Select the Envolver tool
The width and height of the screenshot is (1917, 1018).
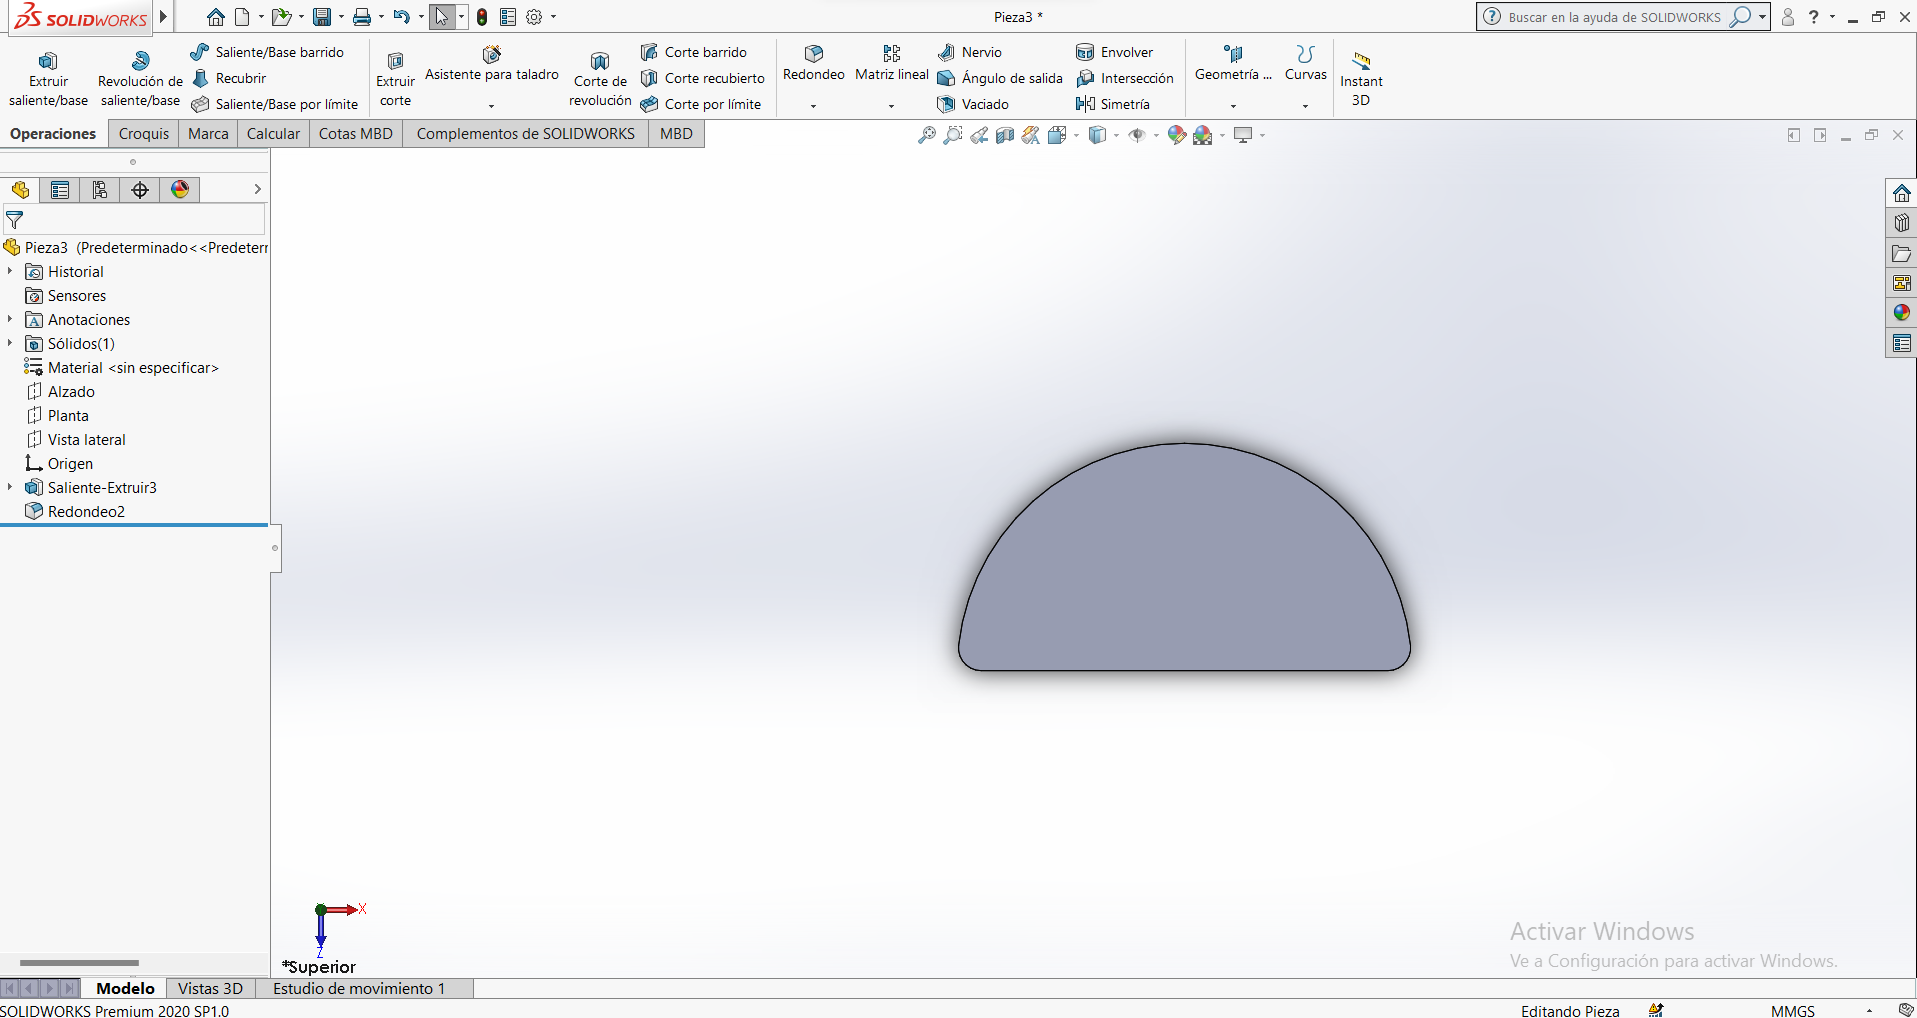coord(1115,52)
